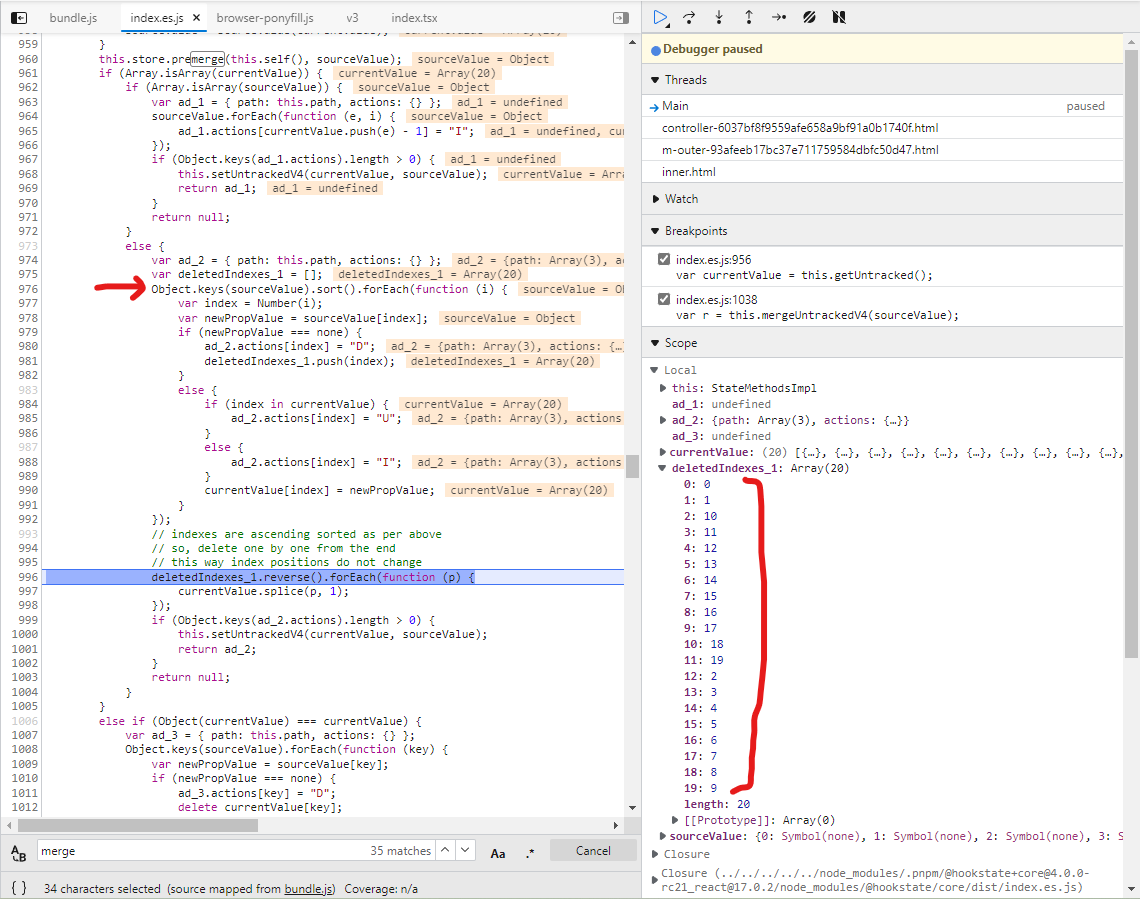Screen dimensions: 1140x899
Task: Set breakpoint on line number 1000
Action: click(x=25, y=634)
